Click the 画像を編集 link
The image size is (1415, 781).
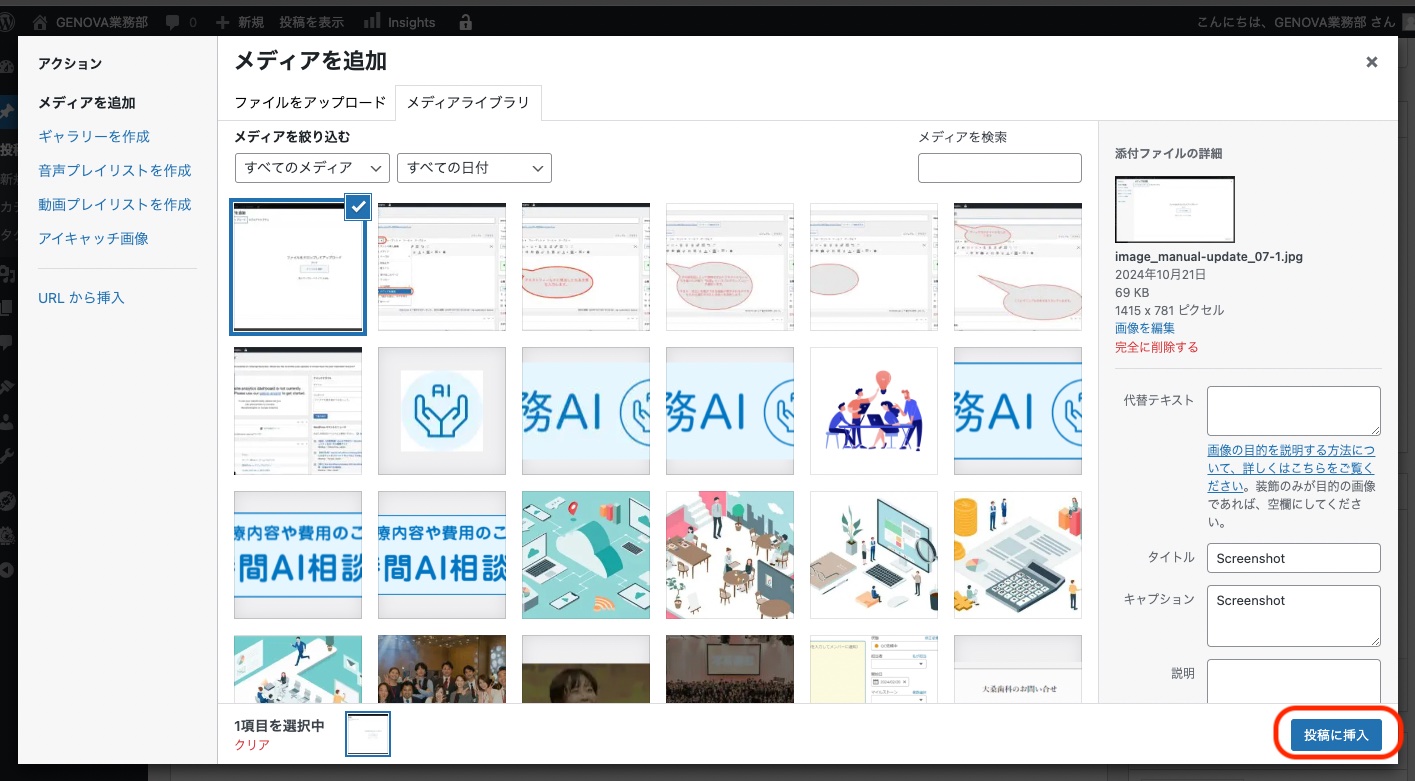(x=1145, y=328)
